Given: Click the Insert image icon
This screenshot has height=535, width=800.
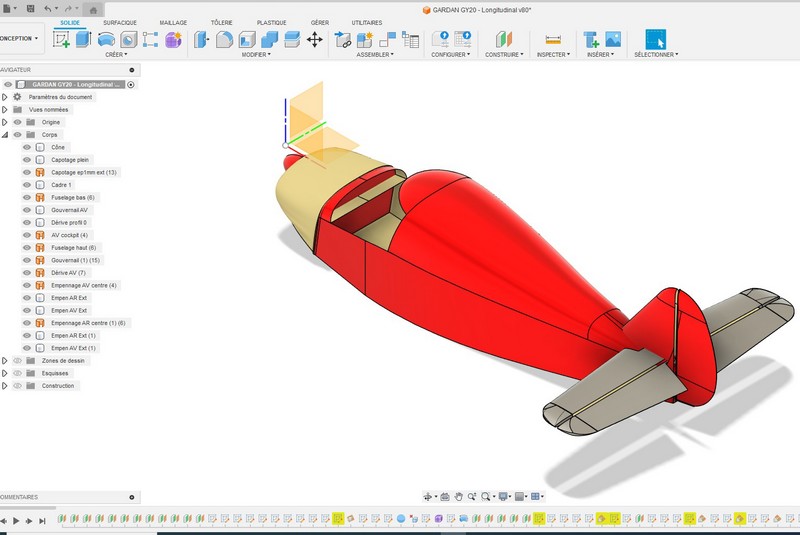Looking at the screenshot, I should [613, 39].
